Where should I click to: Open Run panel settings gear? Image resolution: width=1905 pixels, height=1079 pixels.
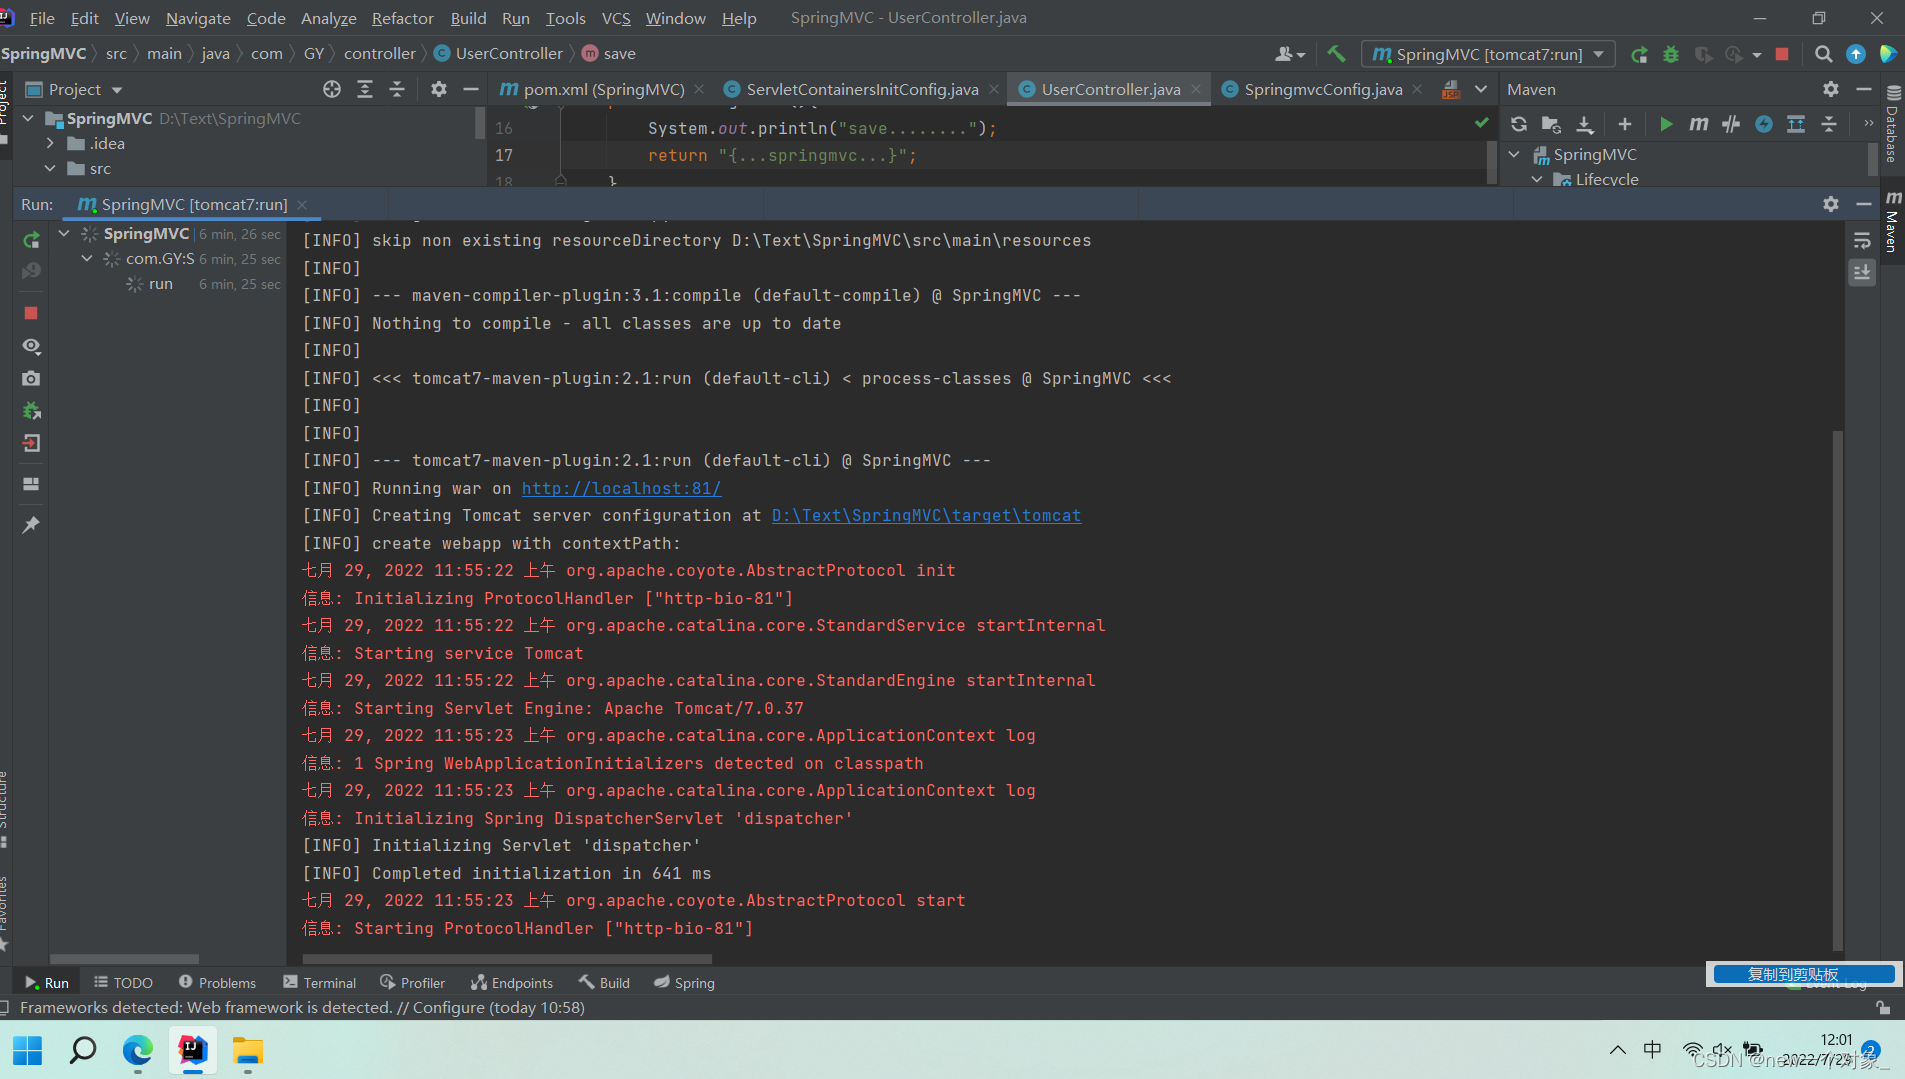1831,204
